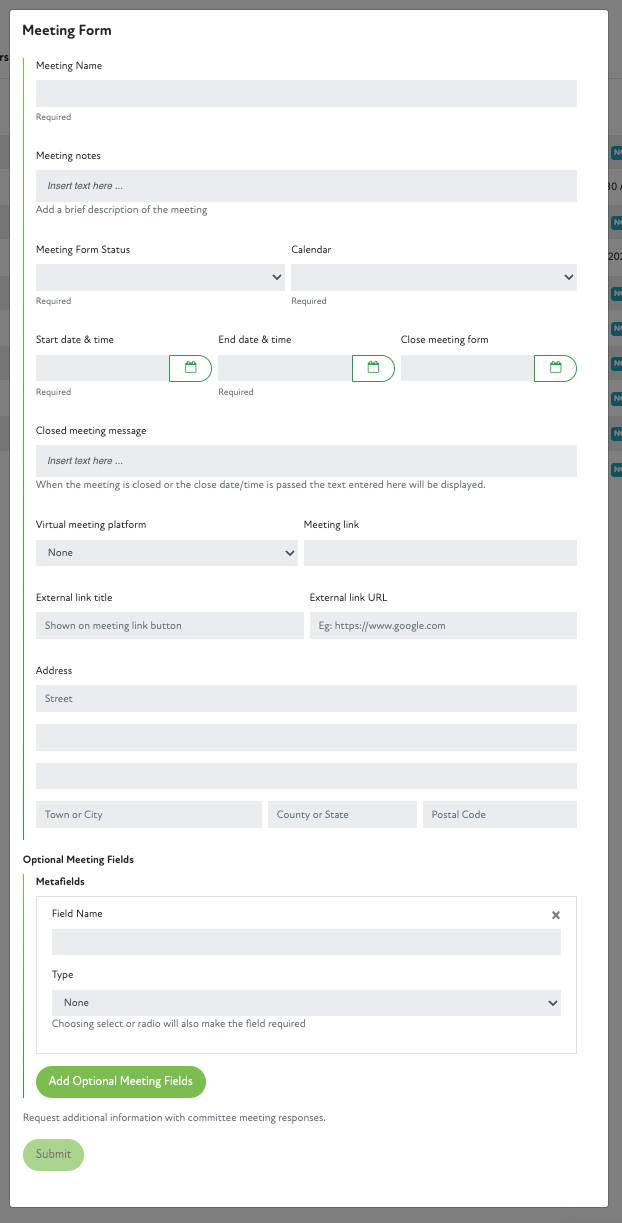The width and height of the screenshot is (622, 1223).
Task: Open the Close meeting form calendar picker
Action: pyautogui.click(x=555, y=368)
